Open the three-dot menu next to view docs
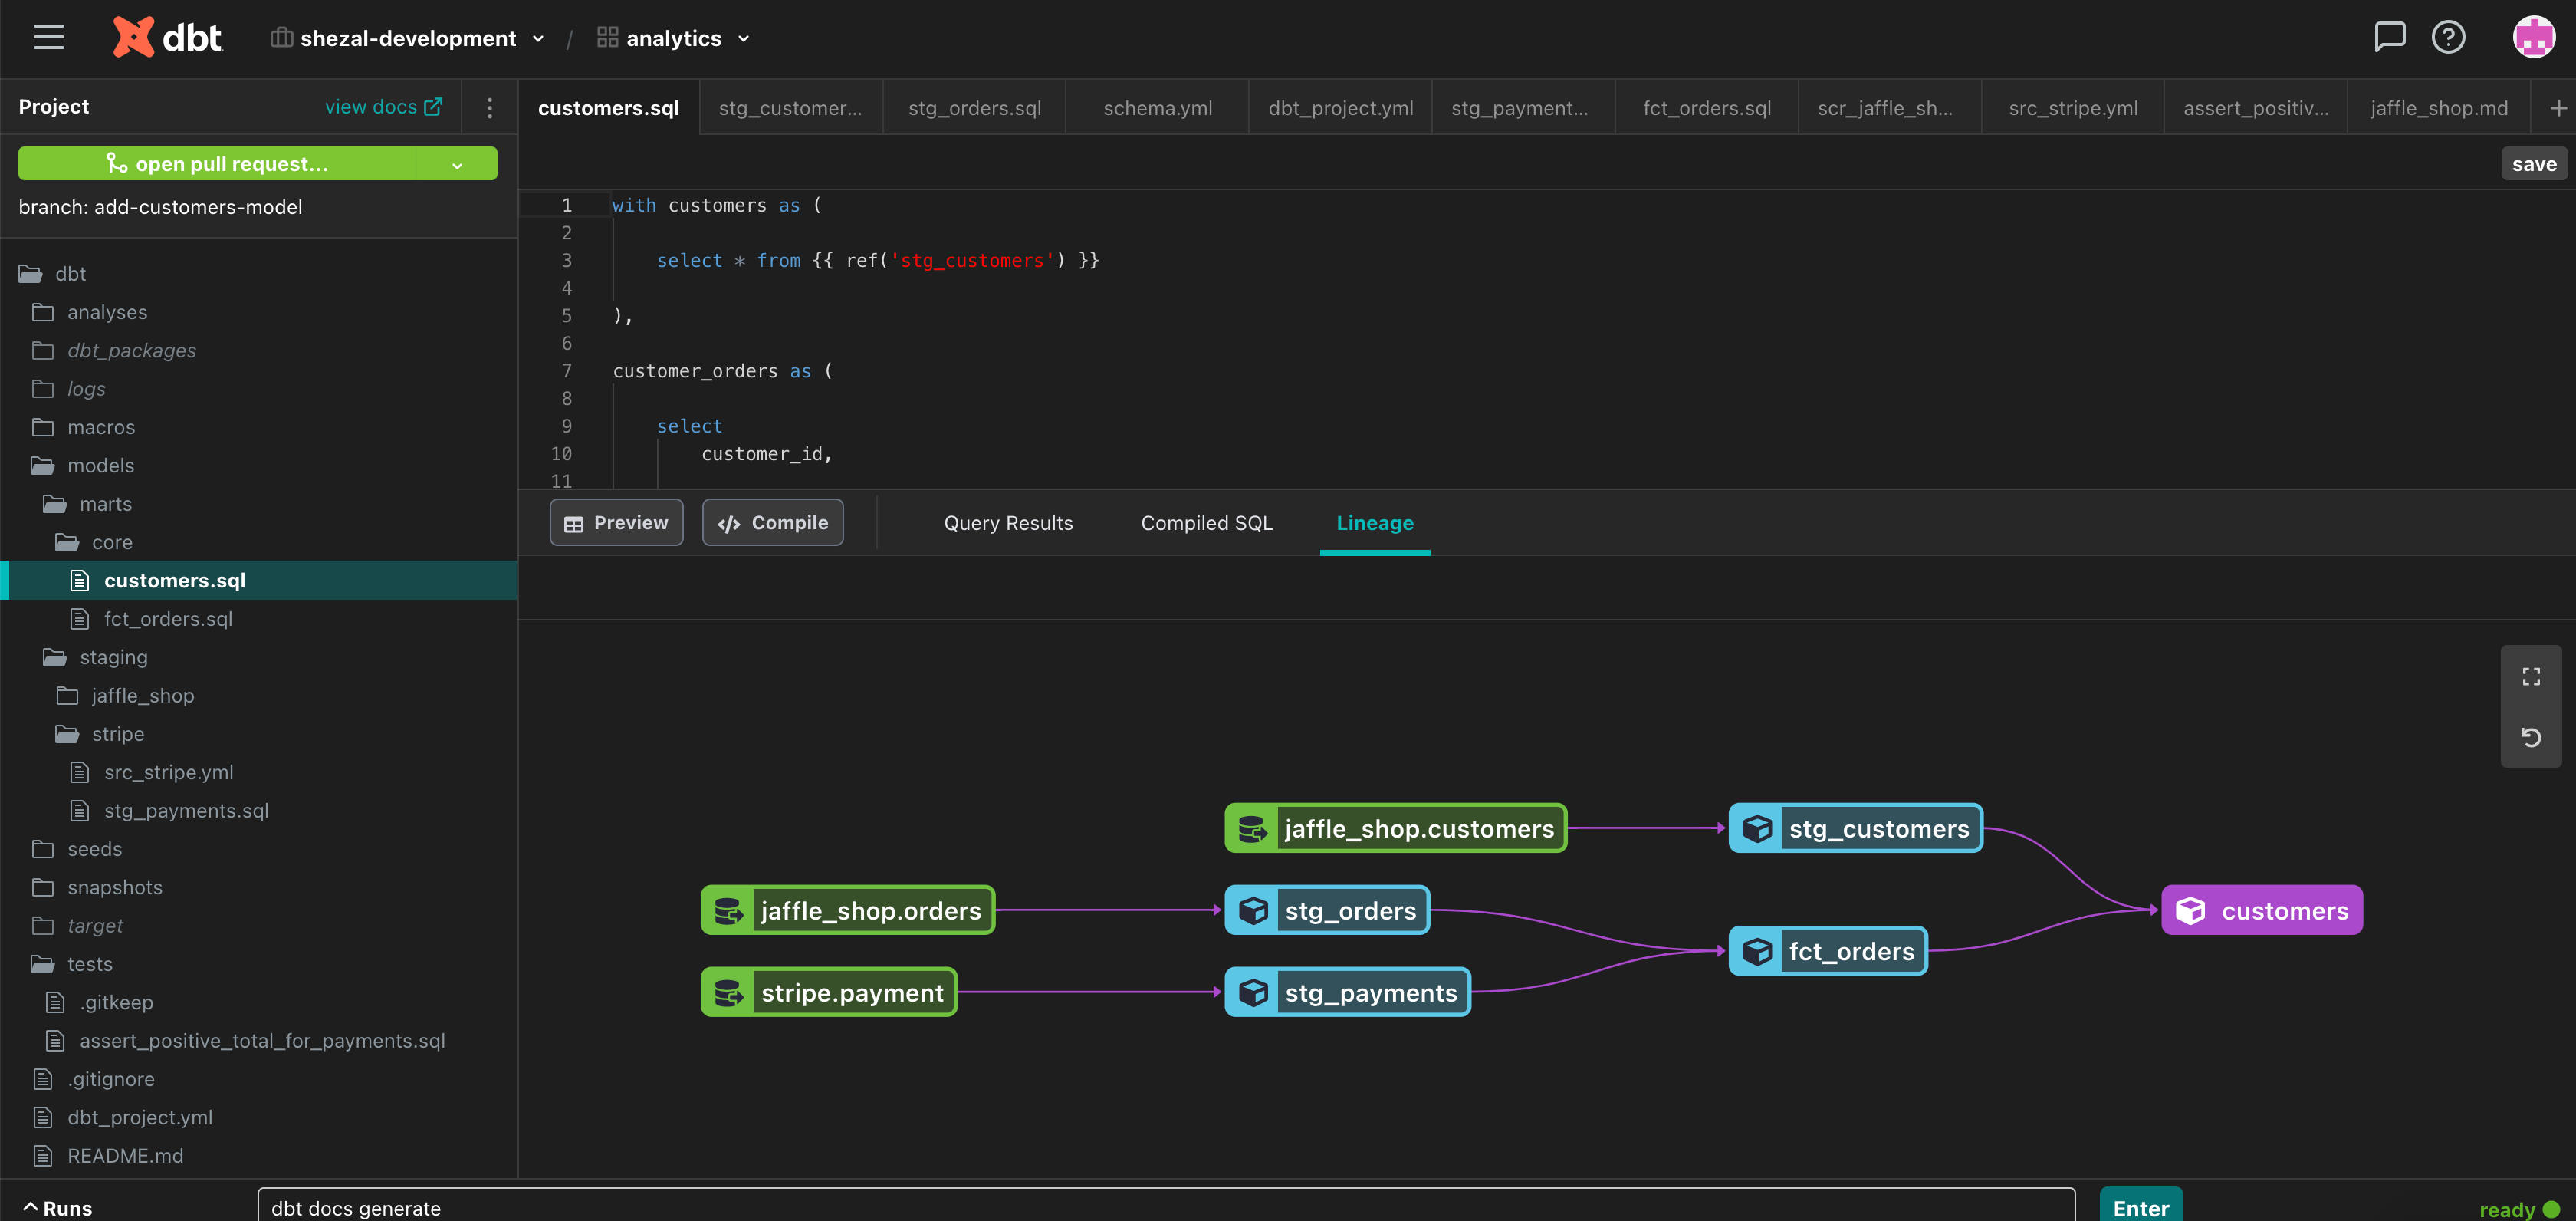The width and height of the screenshot is (2576, 1221). pyautogui.click(x=489, y=107)
